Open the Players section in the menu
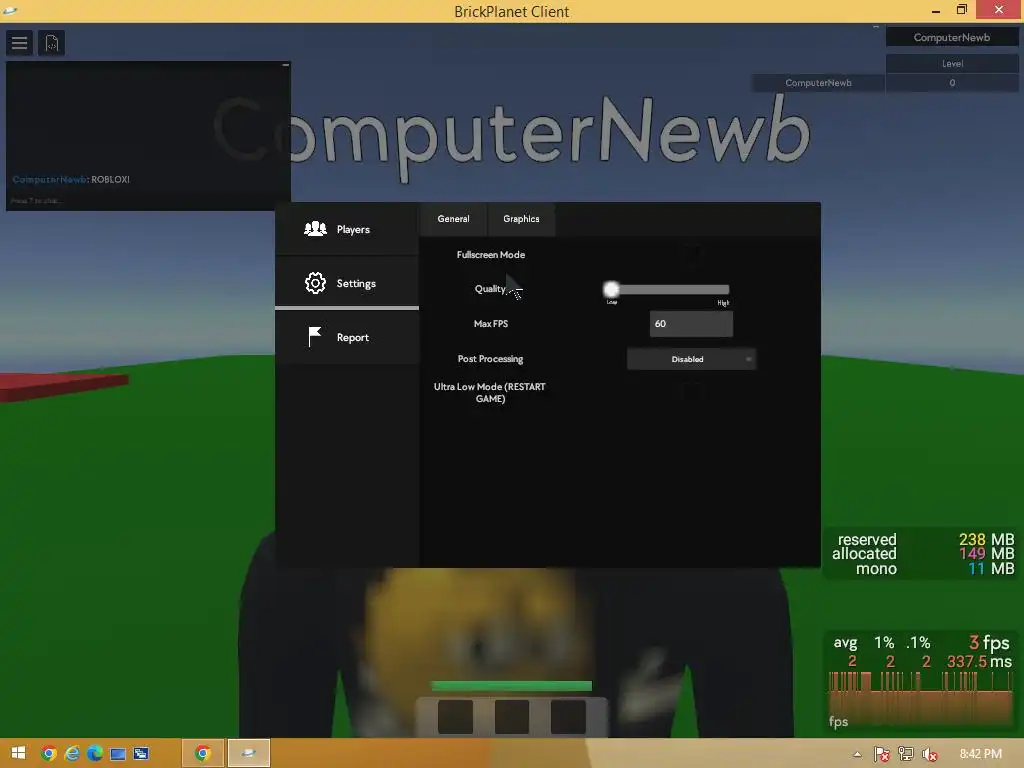The width and height of the screenshot is (1024, 768). point(347,229)
